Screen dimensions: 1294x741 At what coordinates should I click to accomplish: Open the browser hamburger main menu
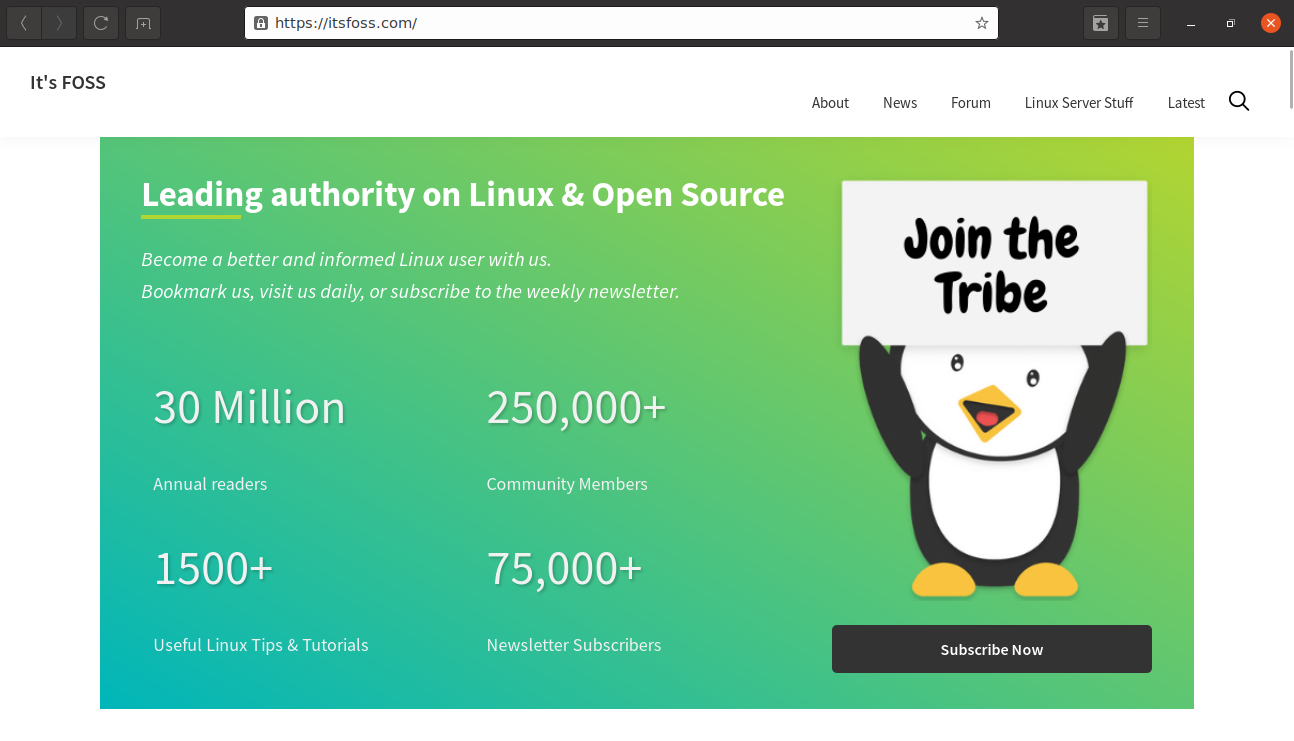pyautogui.click(x=1143, y=22)
